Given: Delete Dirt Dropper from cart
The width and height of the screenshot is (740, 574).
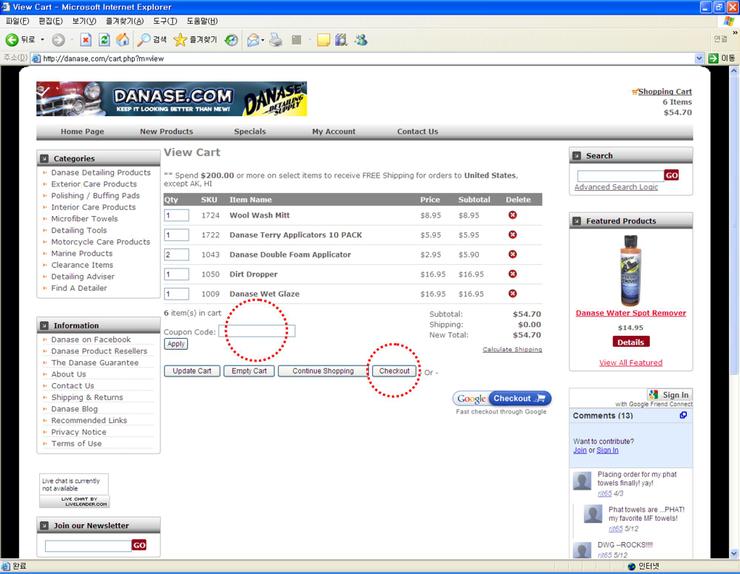Looking at the screenshot, I should 513,274.
